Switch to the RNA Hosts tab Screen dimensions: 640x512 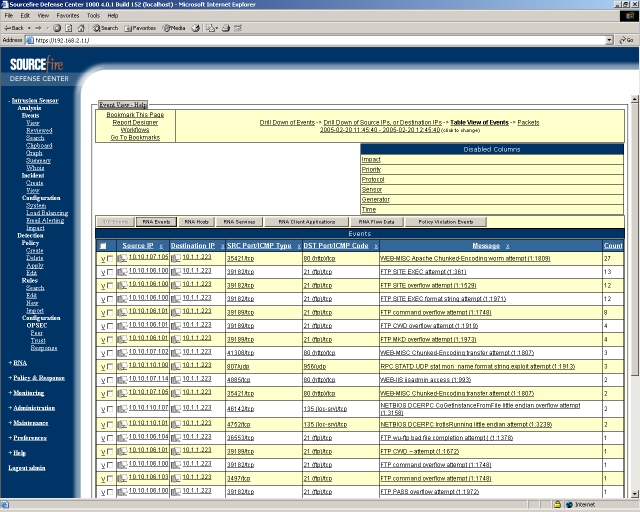(x=197, y=222)
